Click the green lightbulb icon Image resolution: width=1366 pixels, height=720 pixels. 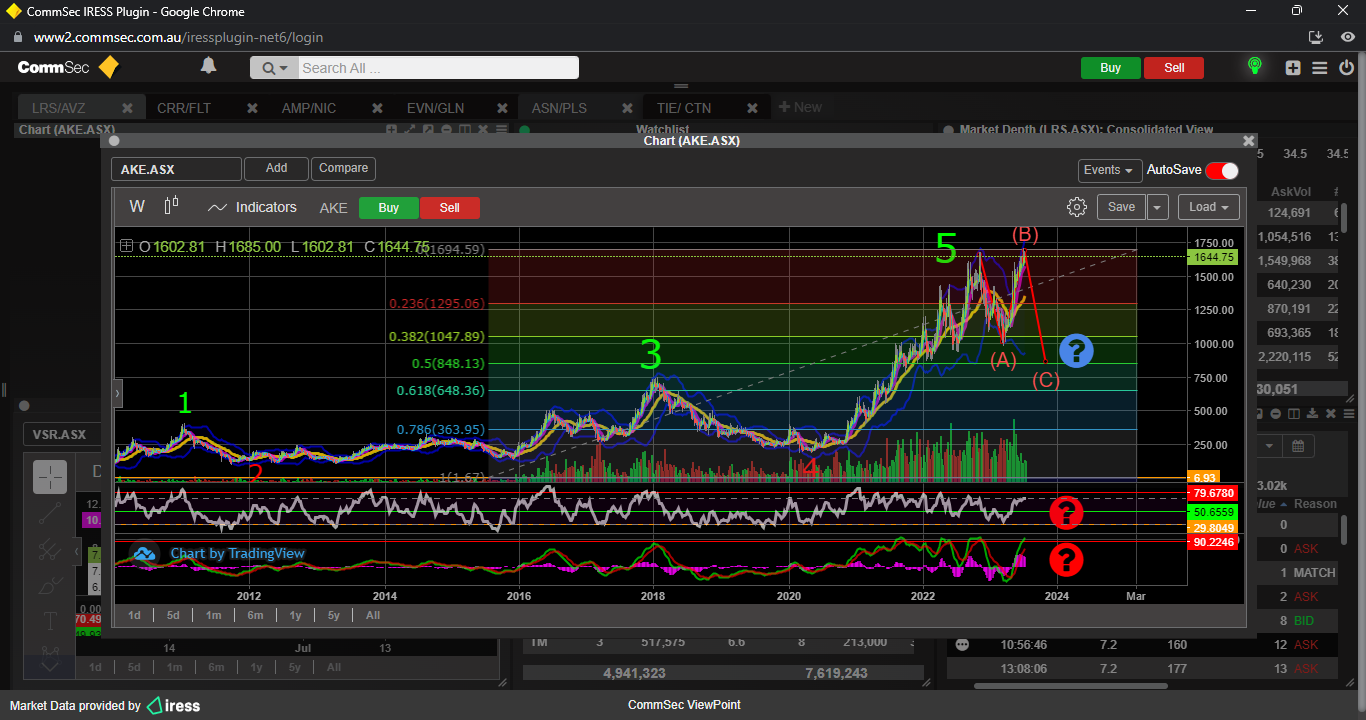pos(1254,67)
